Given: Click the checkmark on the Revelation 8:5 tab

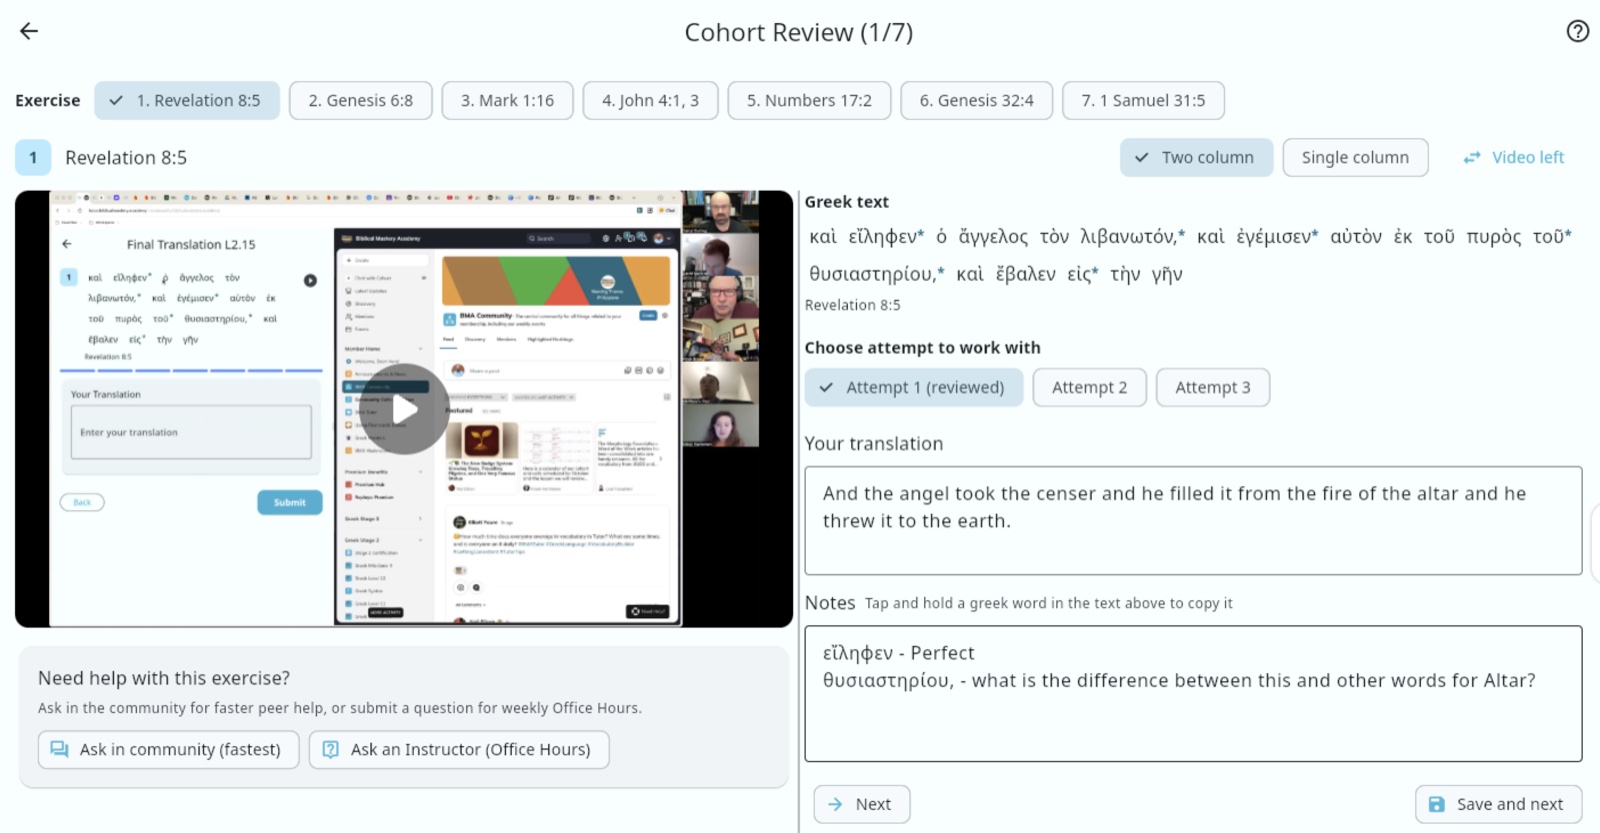Looking at the screenshot, I should (116, 100).
